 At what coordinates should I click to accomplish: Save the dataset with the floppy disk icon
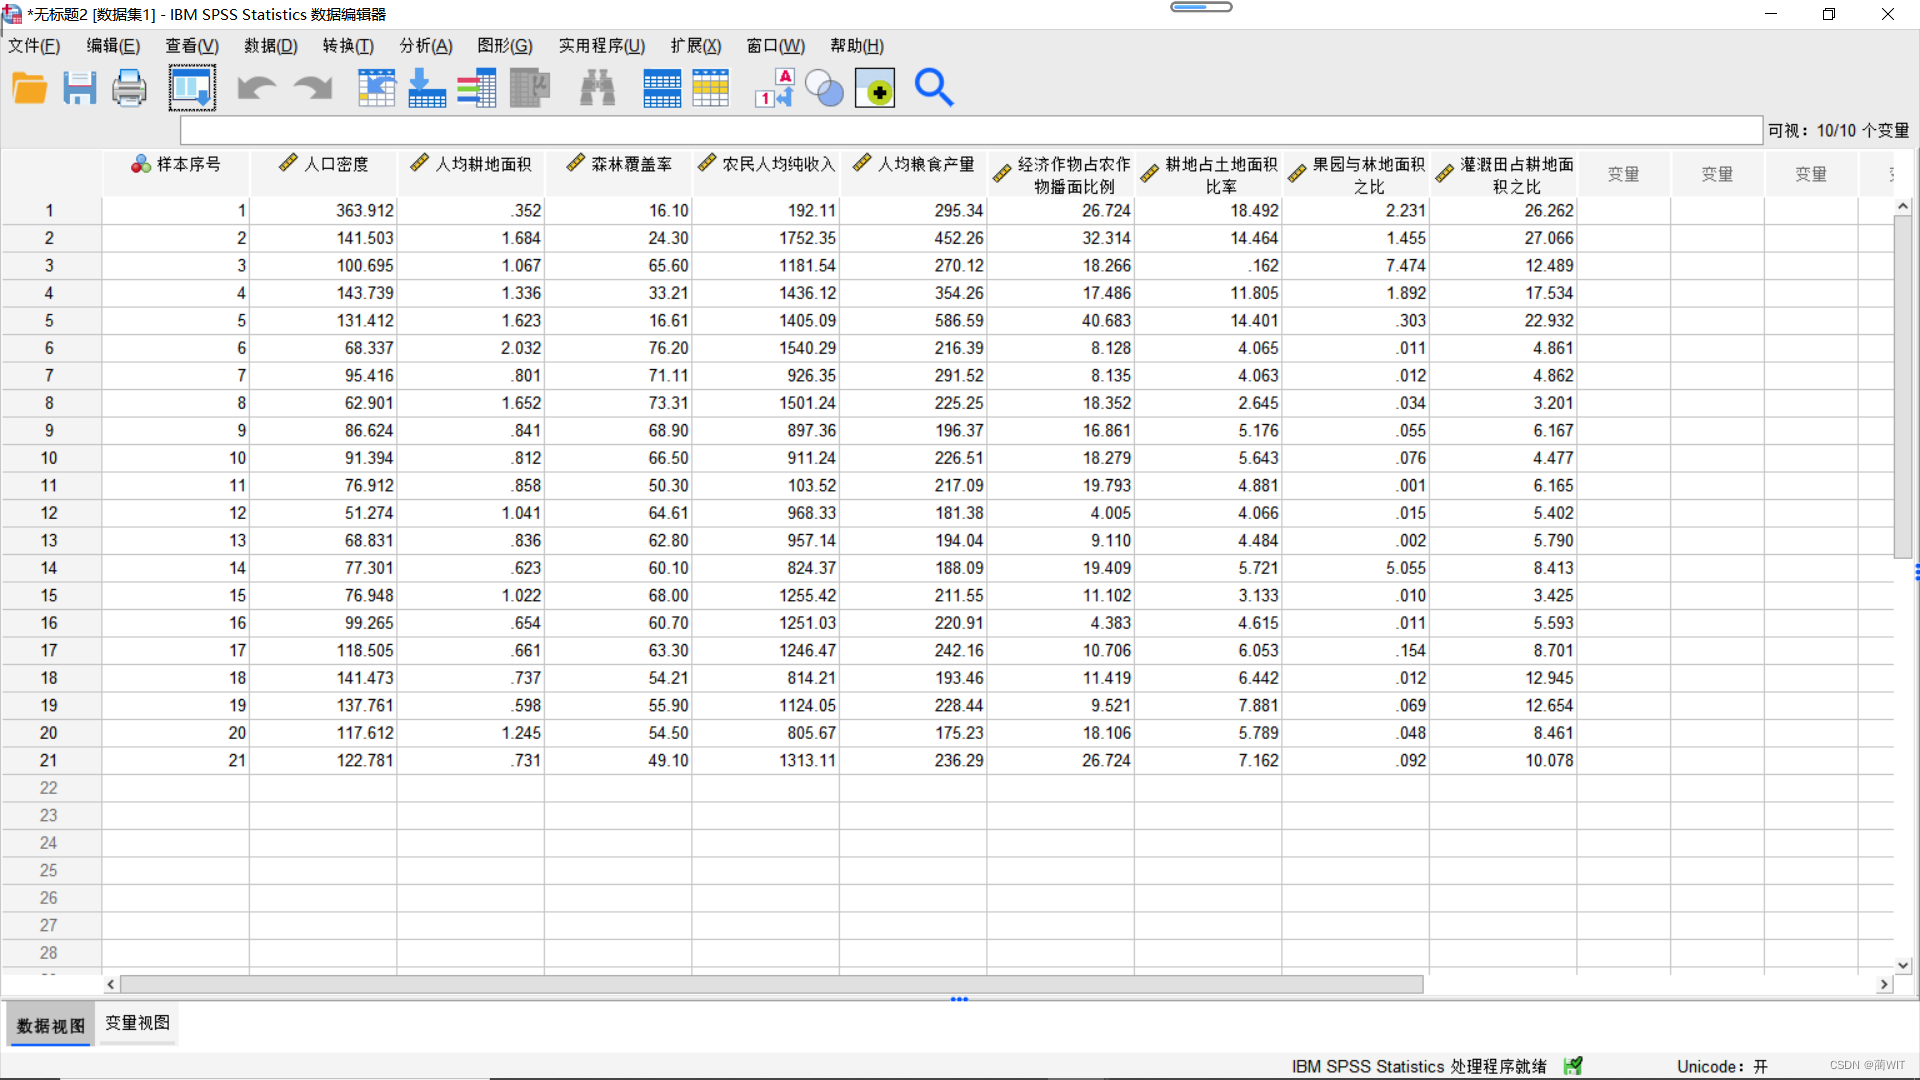pos(79,88)
